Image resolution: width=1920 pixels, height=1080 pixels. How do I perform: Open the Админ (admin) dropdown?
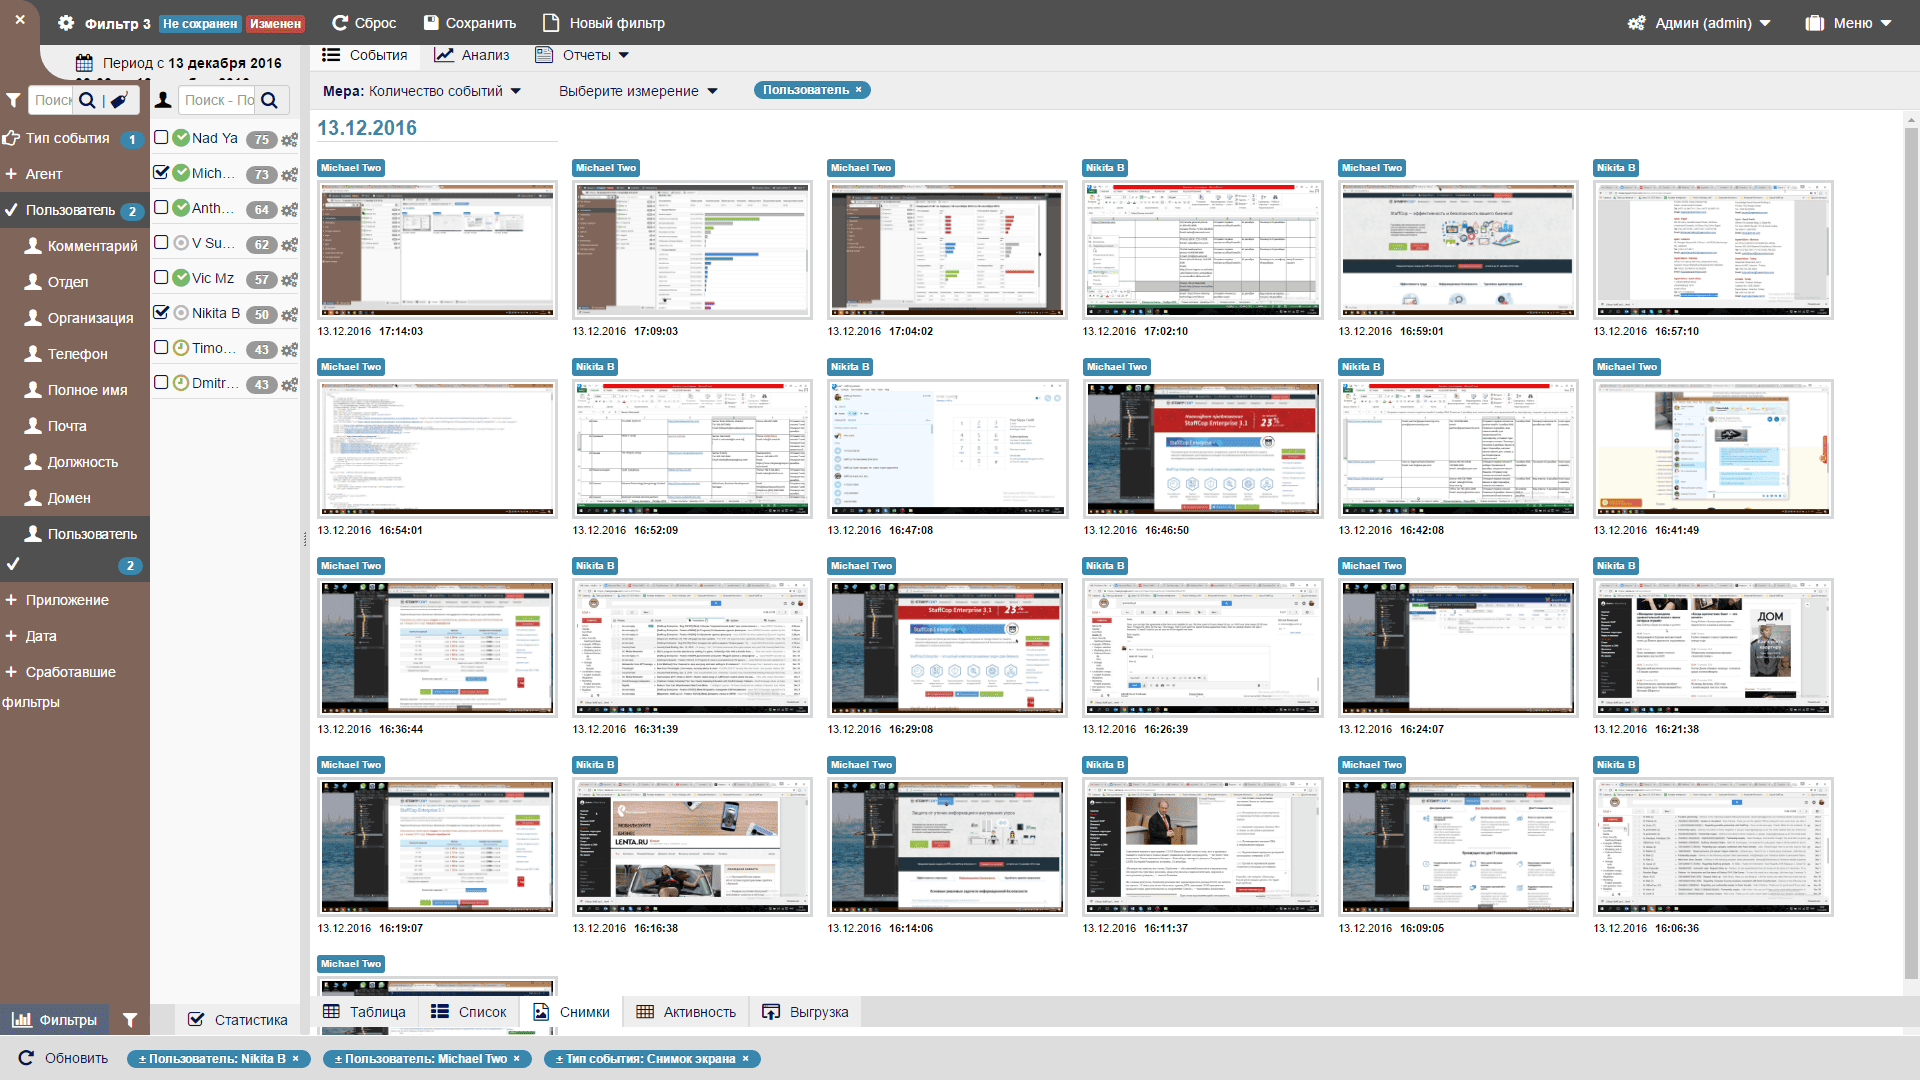pyautogui.click(x=1700, y=23)
